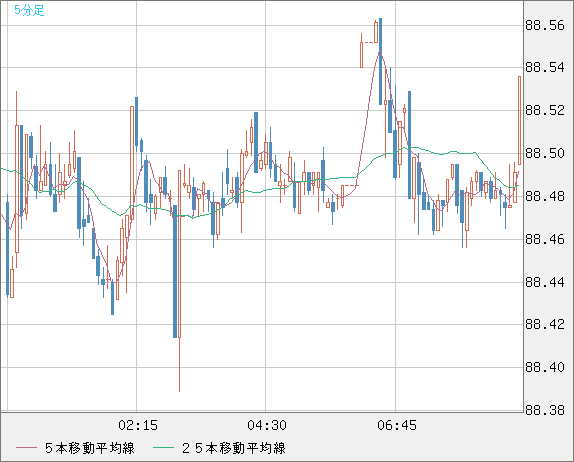Click the 88.52 price axis label

point(545,110)
